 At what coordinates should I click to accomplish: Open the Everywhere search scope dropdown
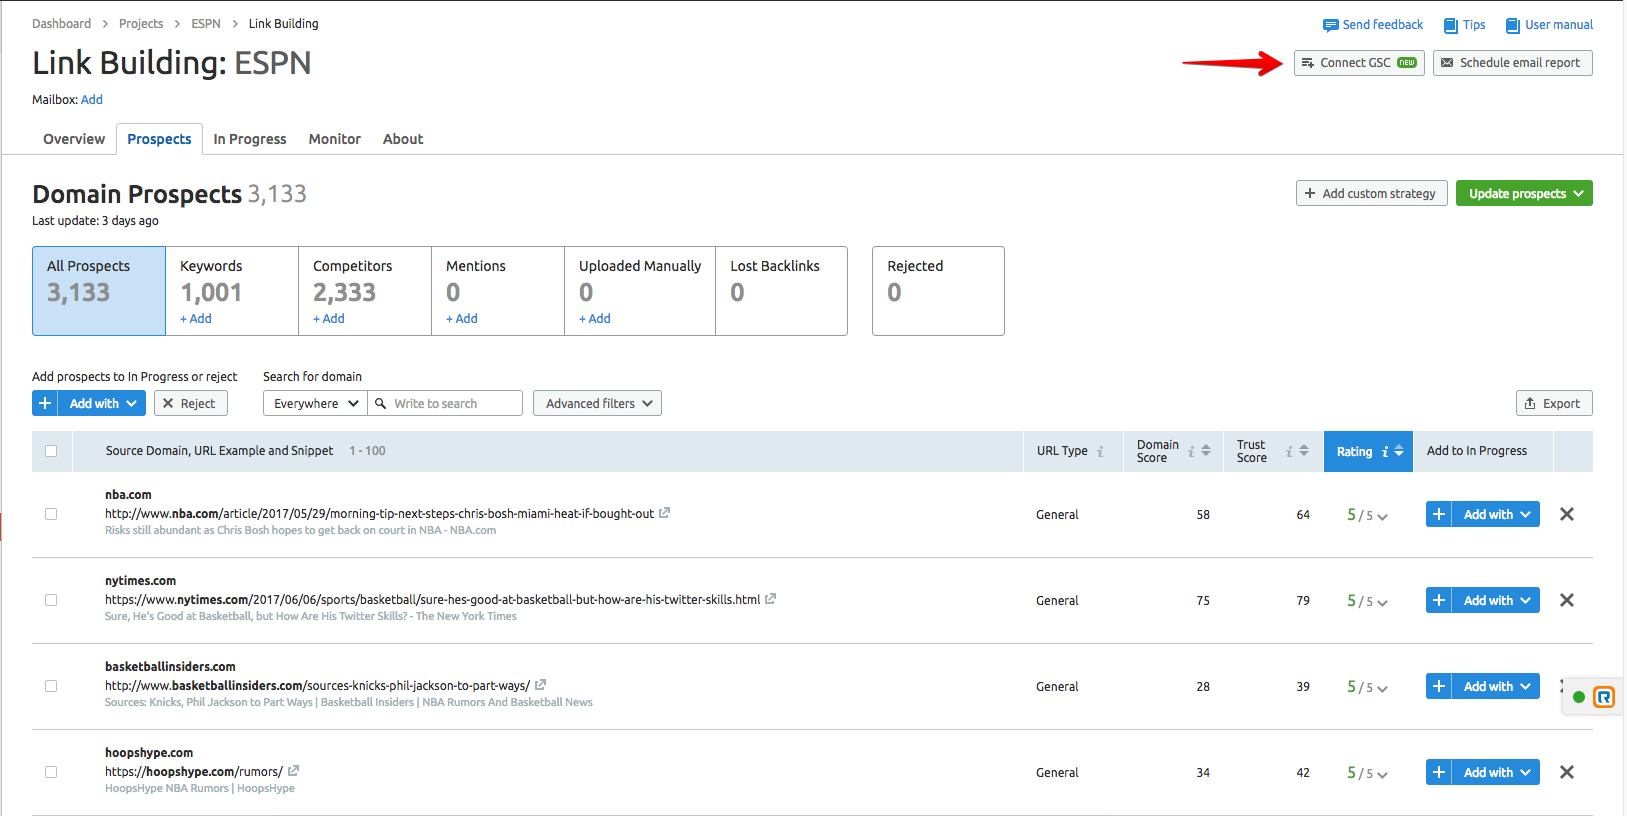[x=315, y=403]
